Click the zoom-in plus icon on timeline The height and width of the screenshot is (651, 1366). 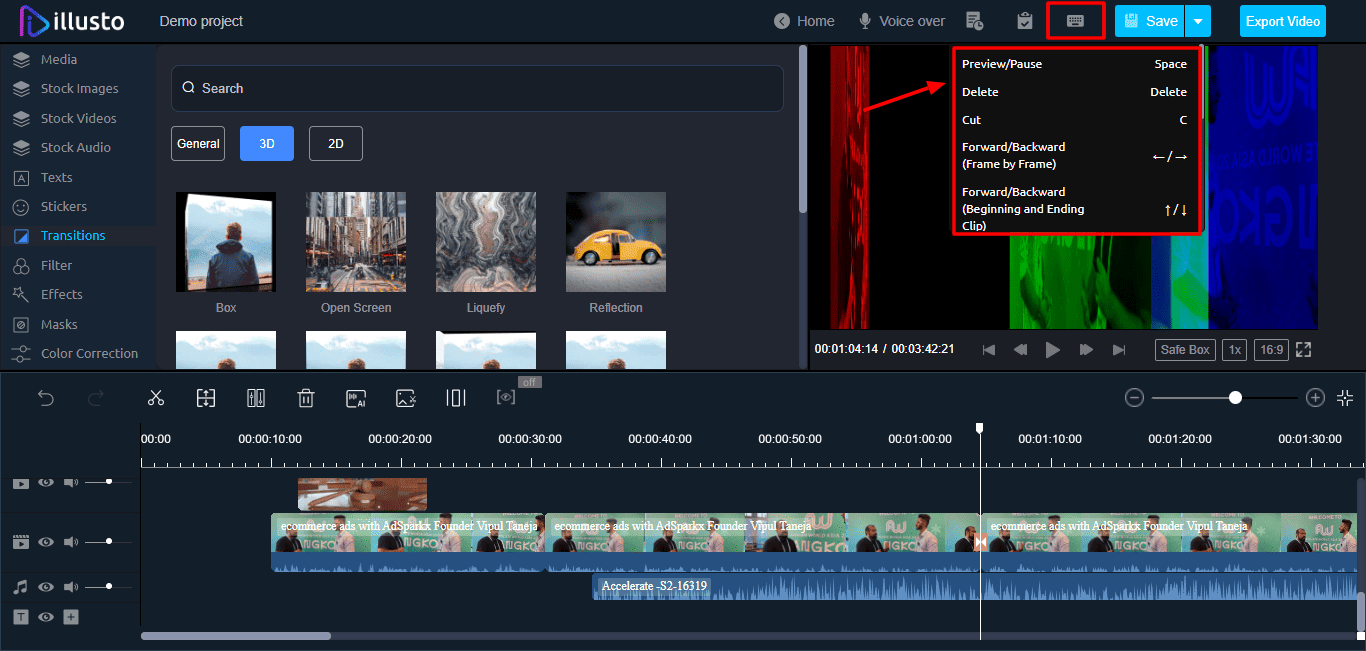pyautogui.click(x=1315, y=398)
